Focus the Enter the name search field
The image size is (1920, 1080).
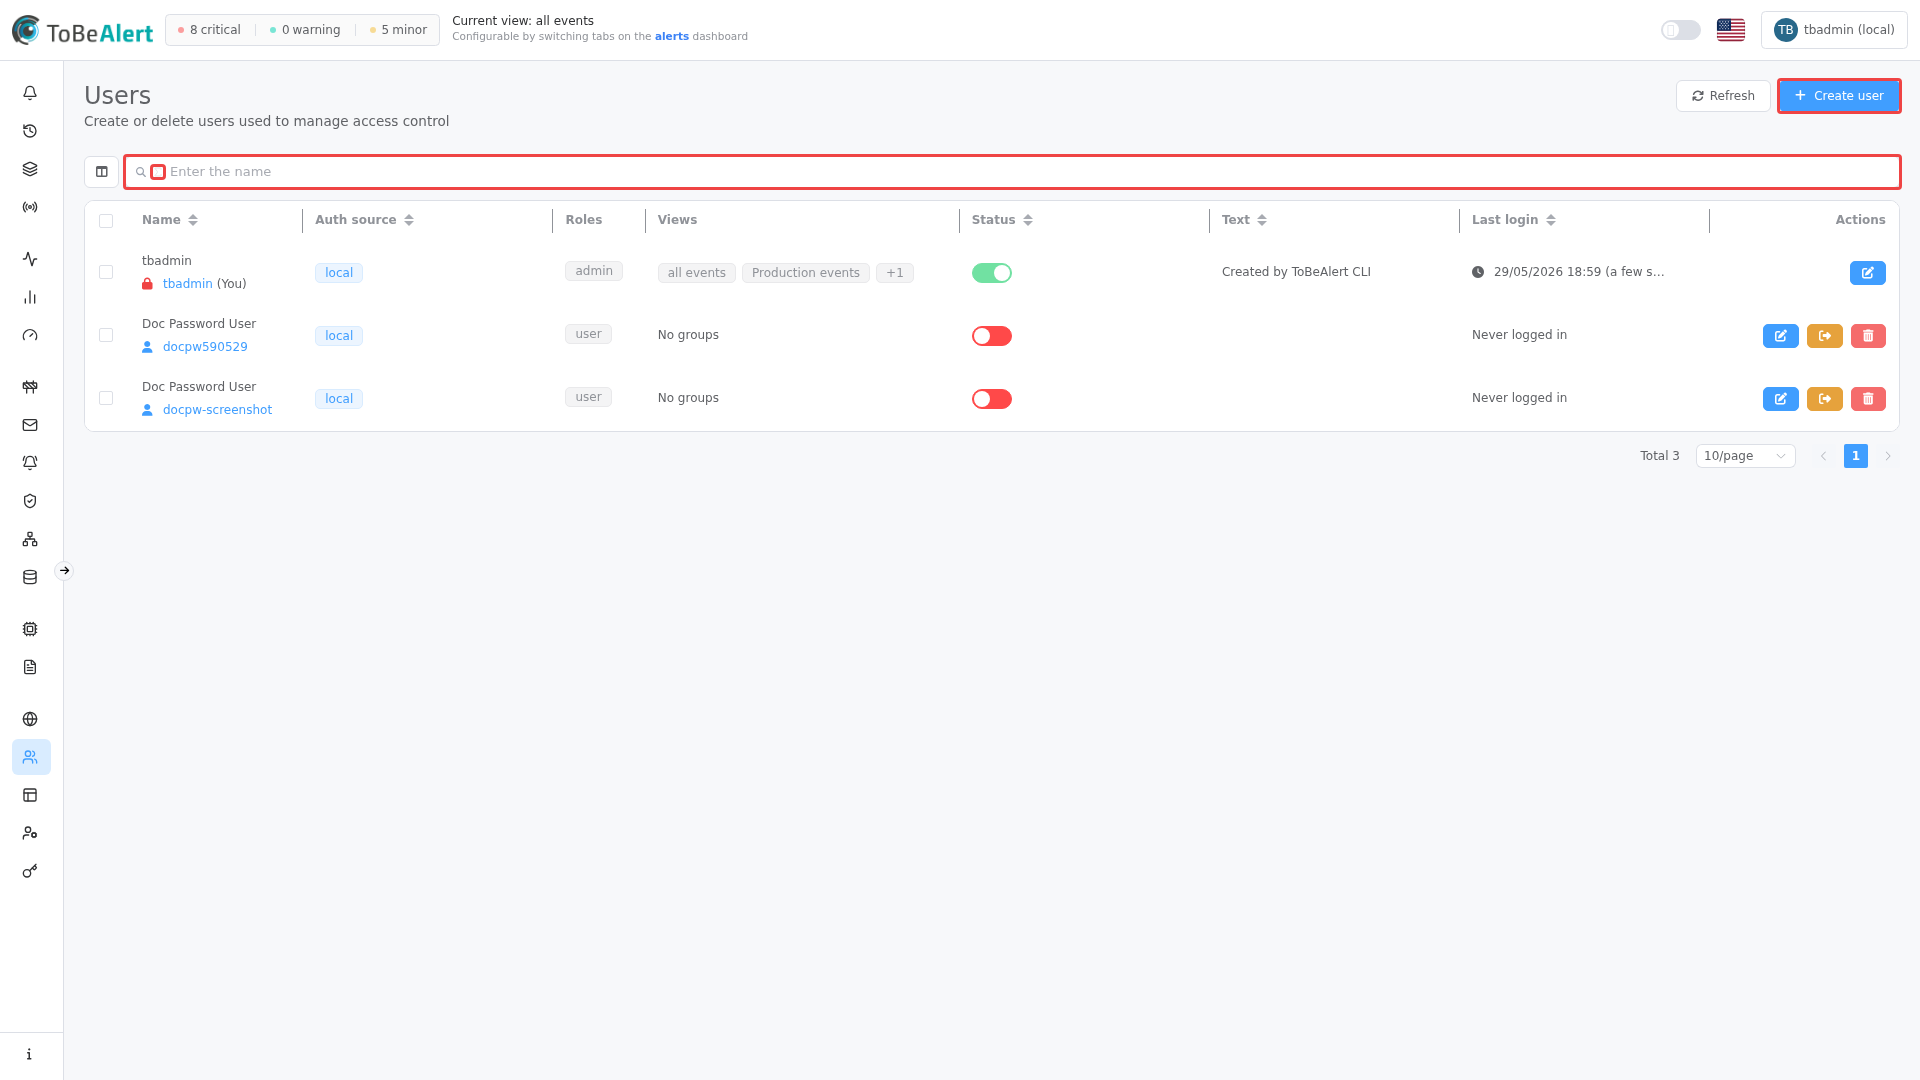(x=1012, y=172)
